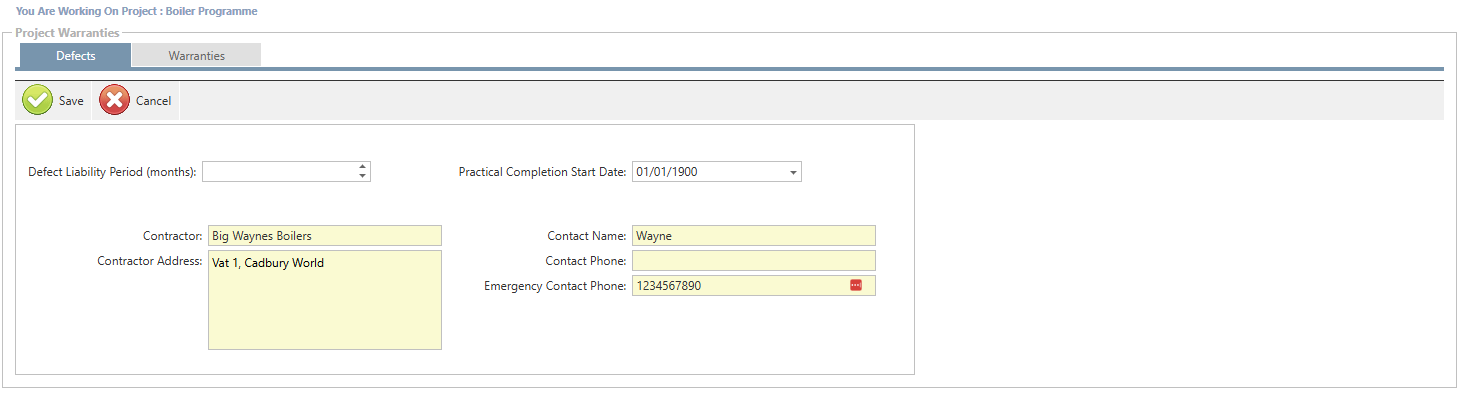Click the Cancel button label
Viewport: 1462px width, 395px height.
tap(153, 101)
